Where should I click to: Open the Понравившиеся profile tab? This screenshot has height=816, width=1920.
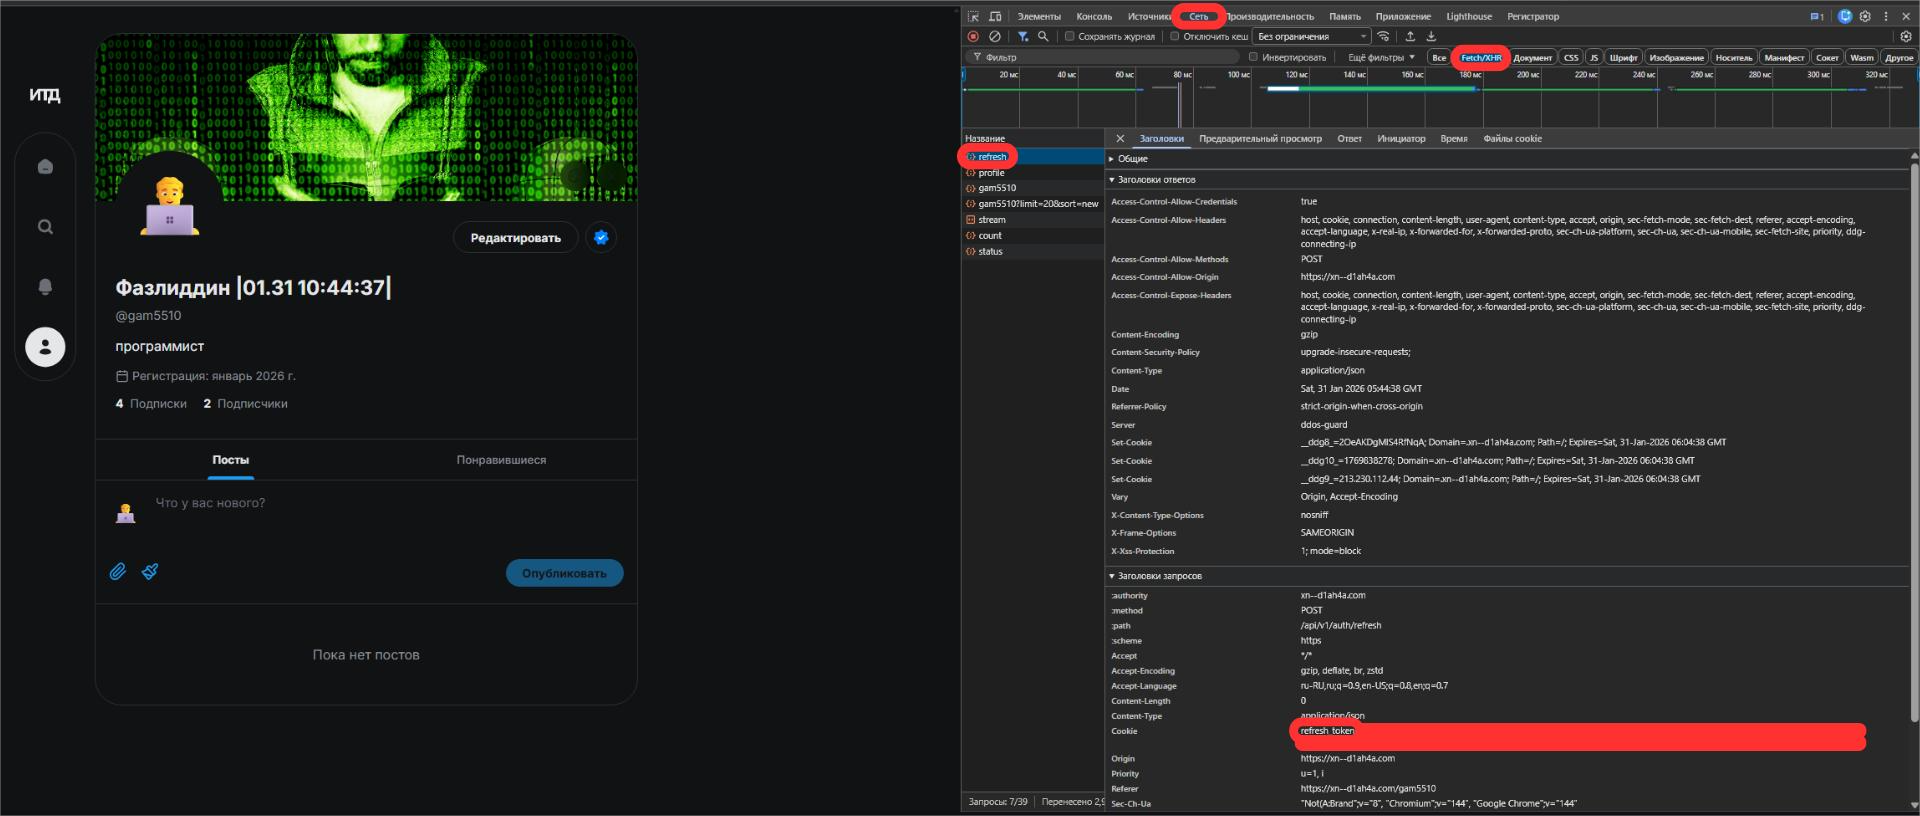501,460
